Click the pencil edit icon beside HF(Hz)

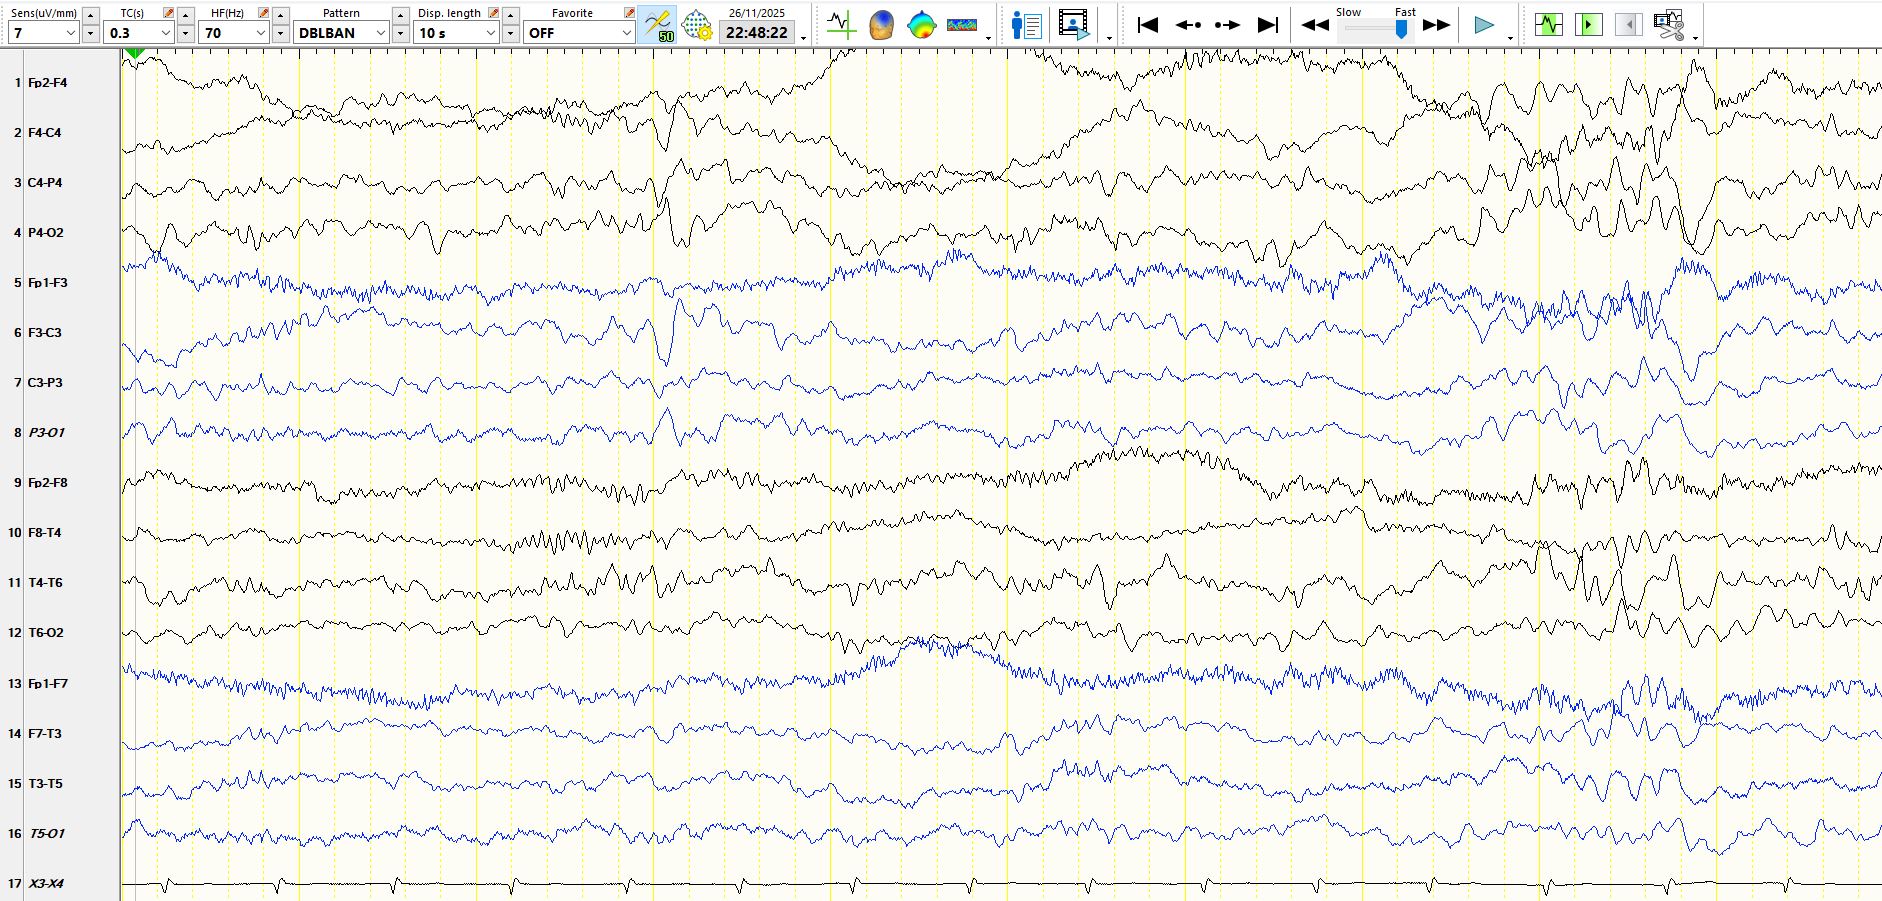[x=263, y=13]
